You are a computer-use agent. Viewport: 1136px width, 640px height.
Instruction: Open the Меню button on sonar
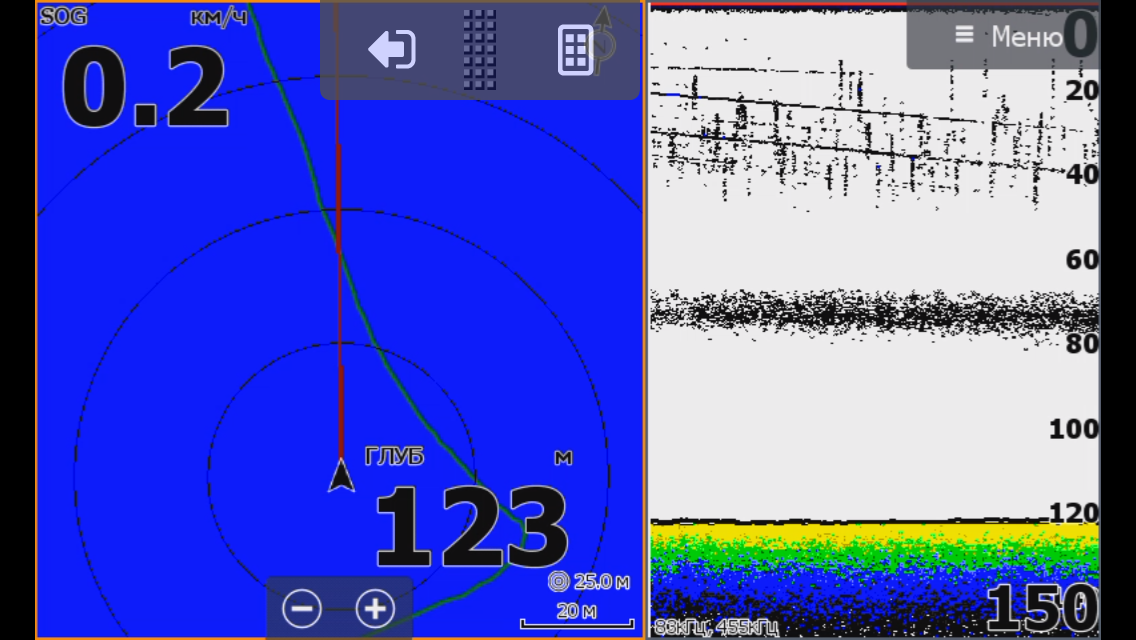click(x=1007, y=36)
